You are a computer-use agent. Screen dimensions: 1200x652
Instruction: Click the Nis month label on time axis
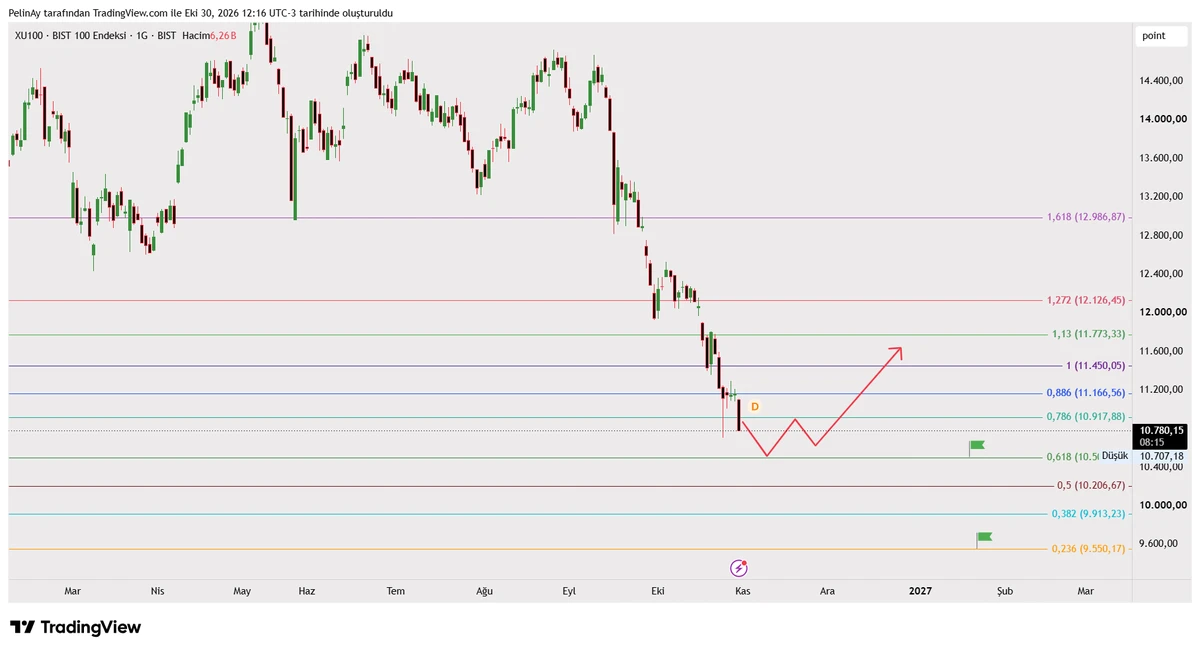tap(157, 591)
